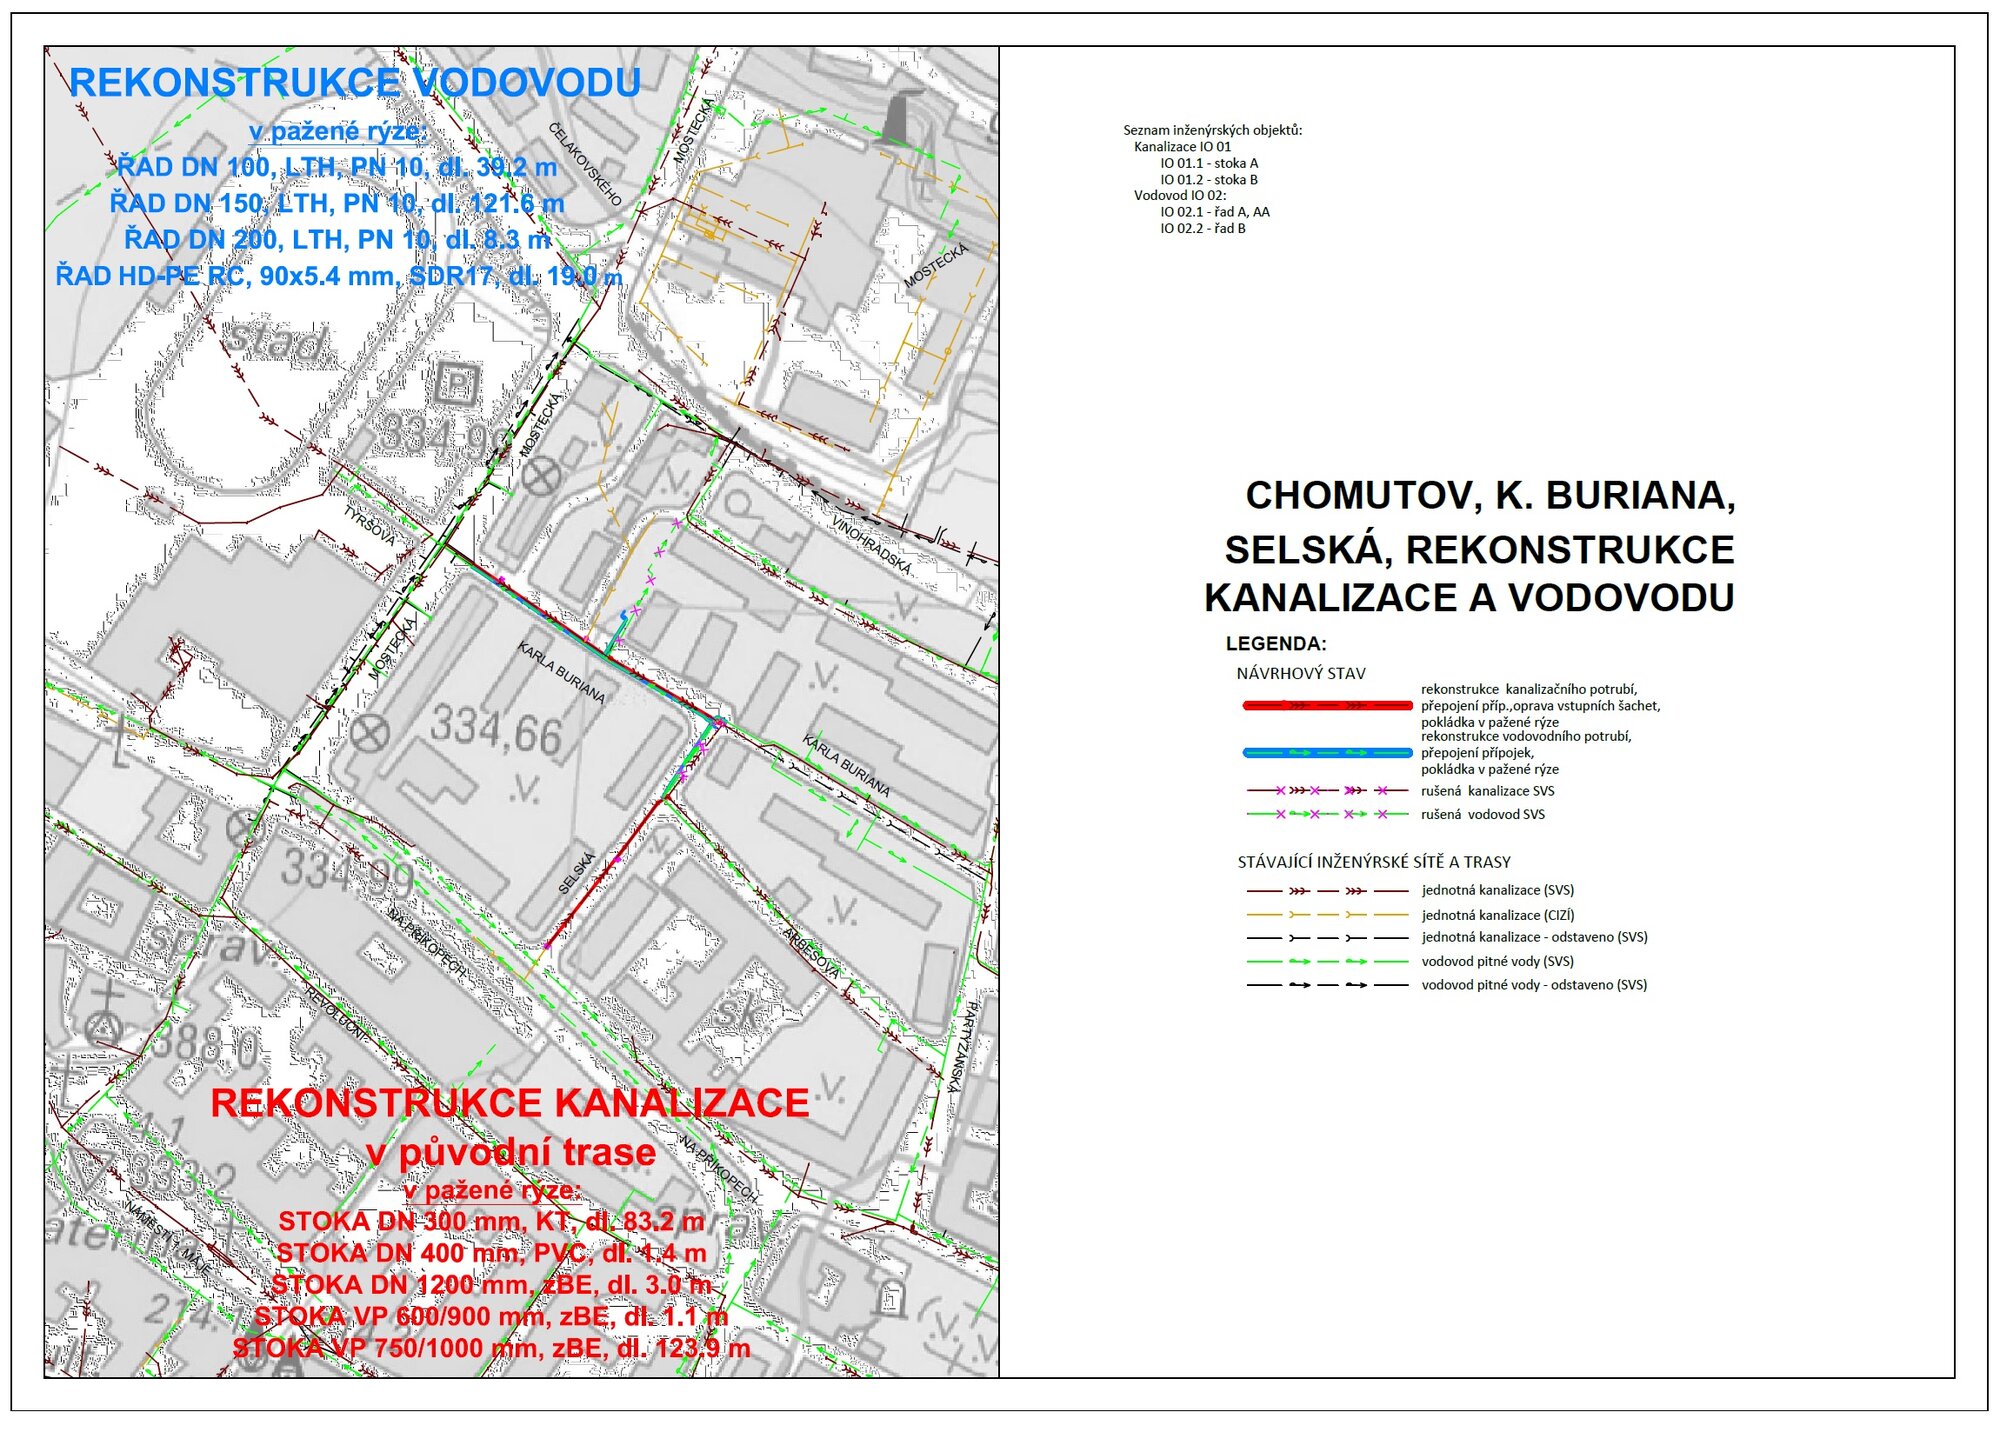Click 'ŘAD HD-PE RC, 90x5.4 mm, SDR17' line
Image resolution: width=2000 pixels, height=1432 pixels.
coord(339,276)
